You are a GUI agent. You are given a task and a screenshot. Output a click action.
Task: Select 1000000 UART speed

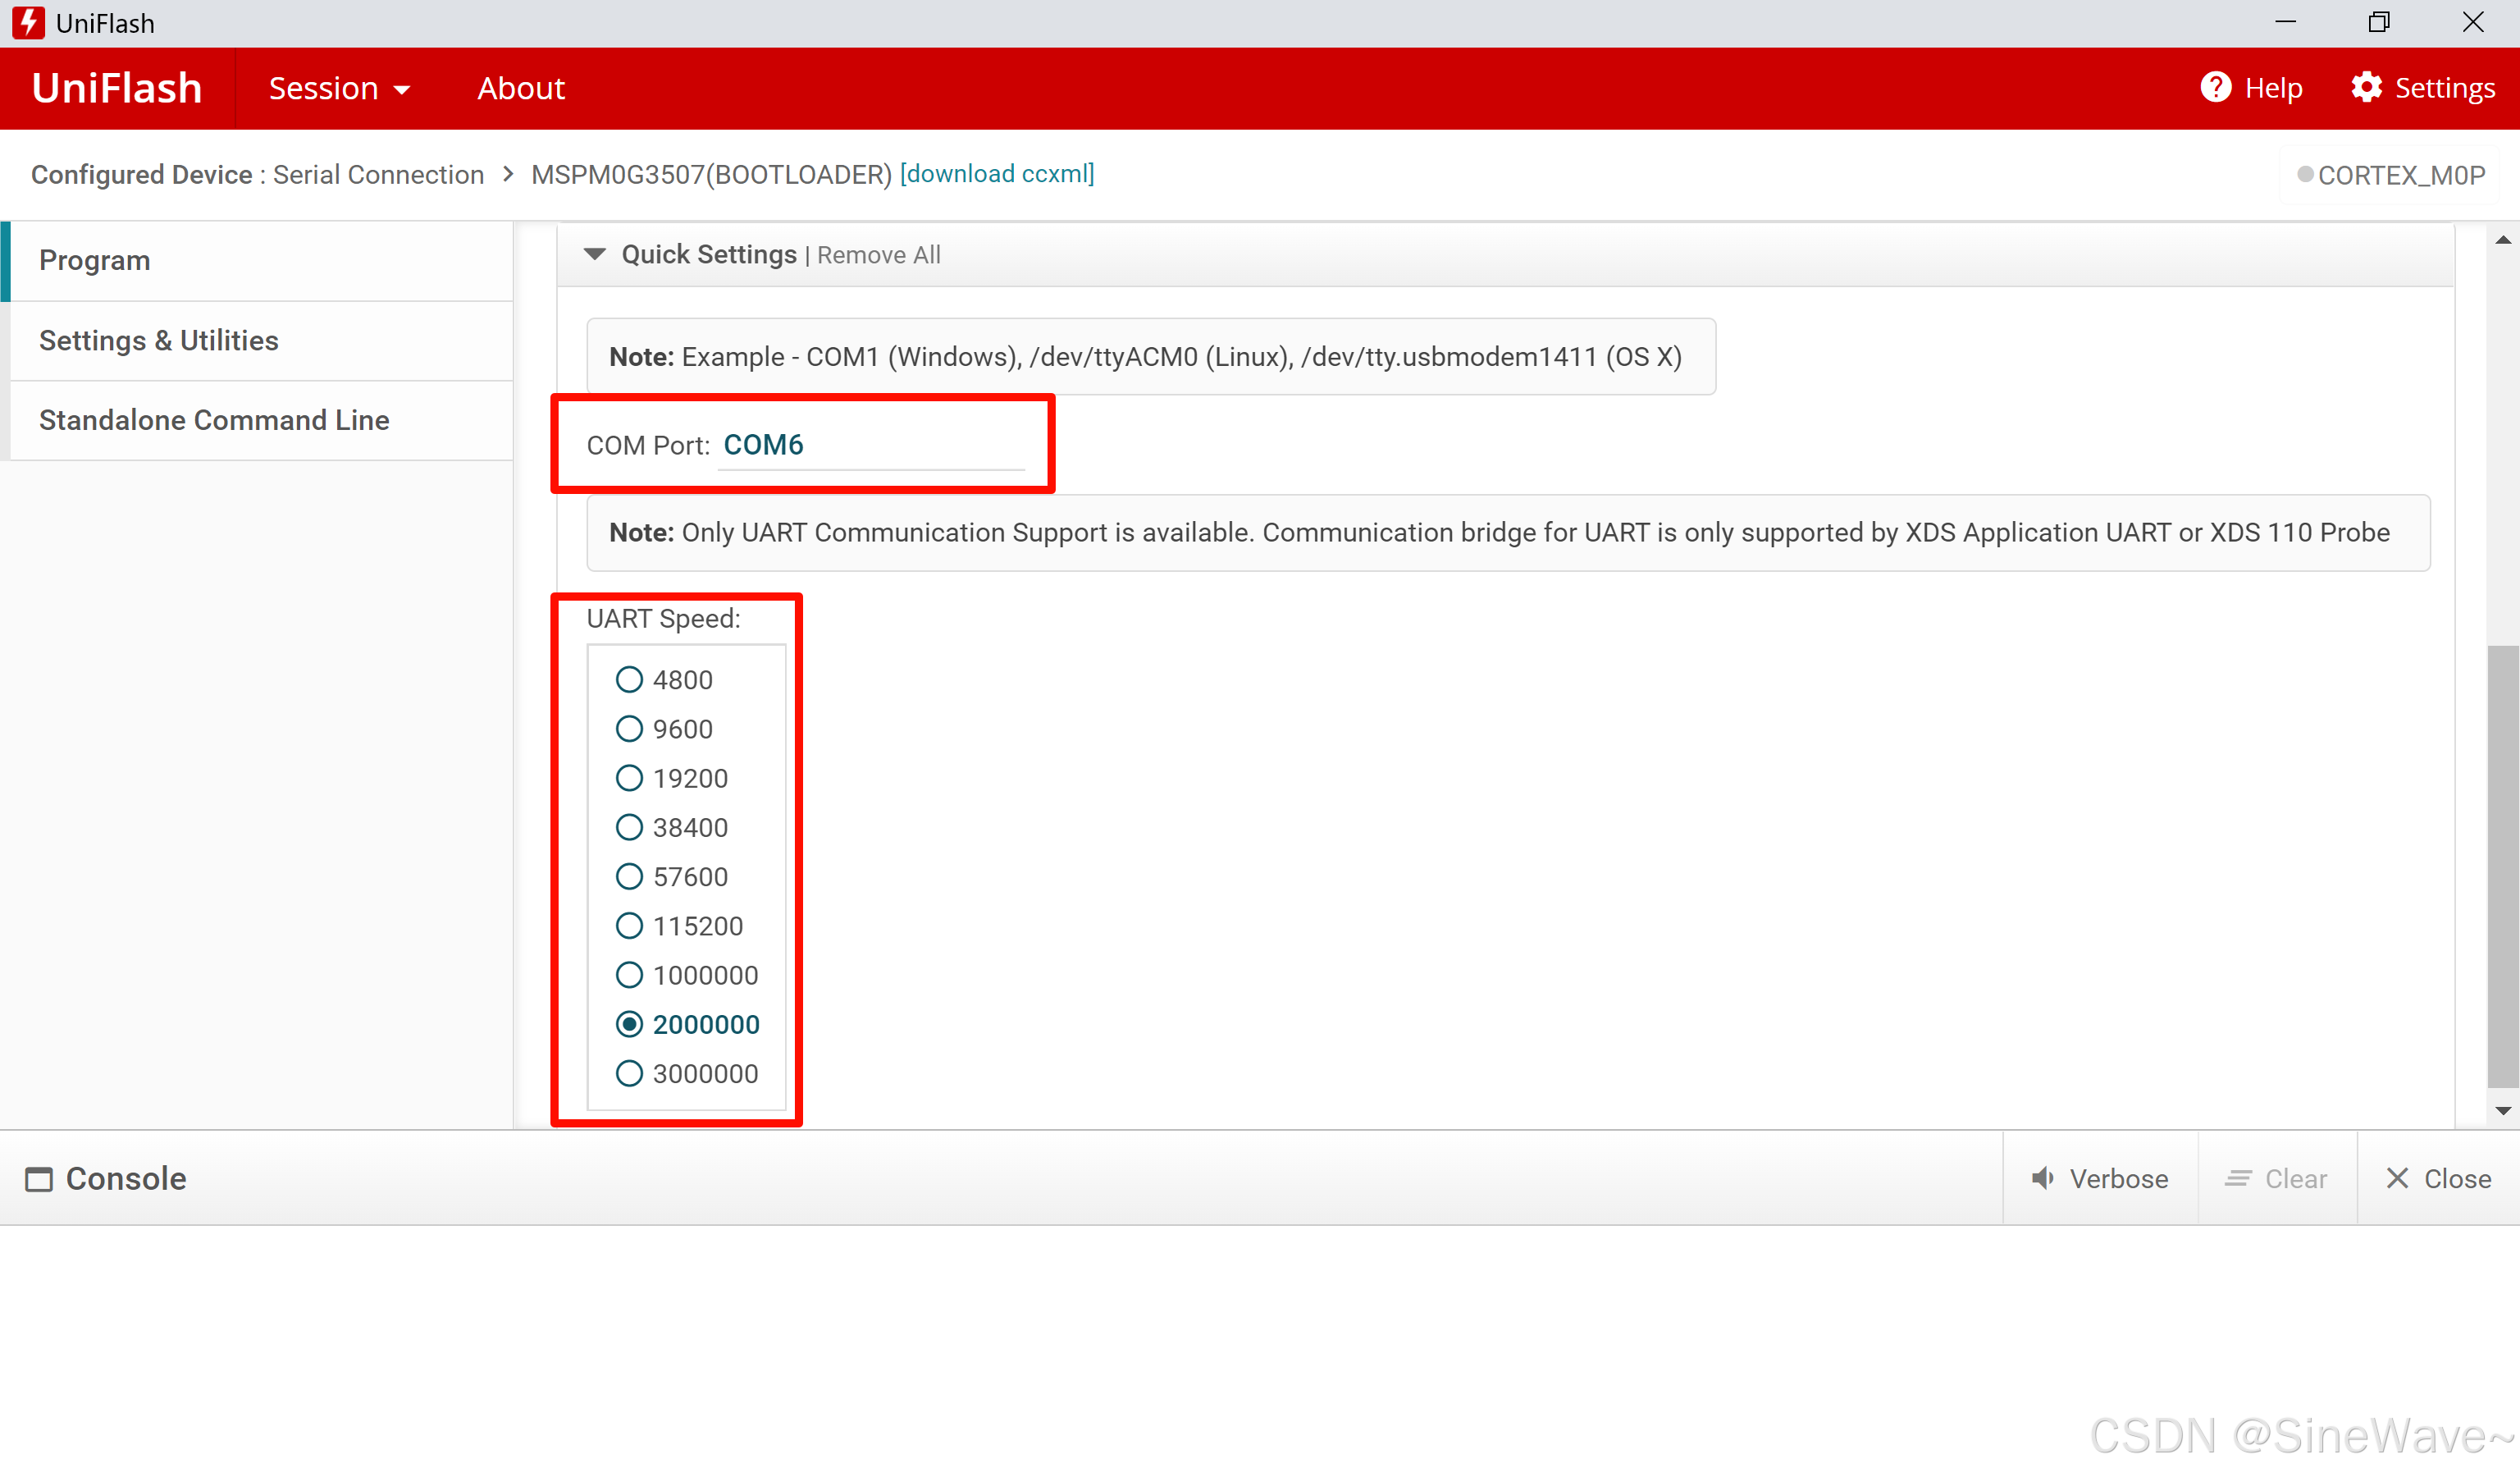tap(629, 975)
